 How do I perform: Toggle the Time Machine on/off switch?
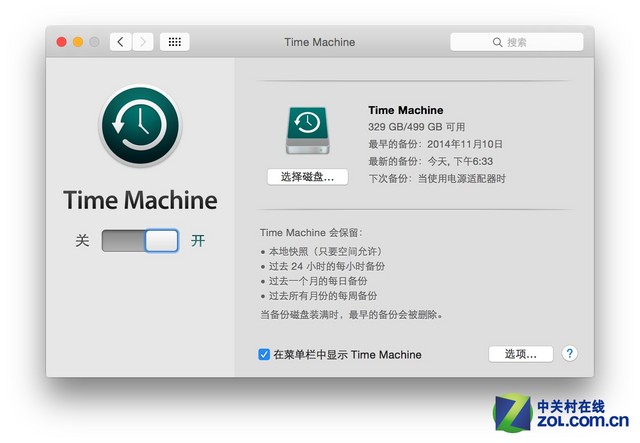[x=140, y=240]
